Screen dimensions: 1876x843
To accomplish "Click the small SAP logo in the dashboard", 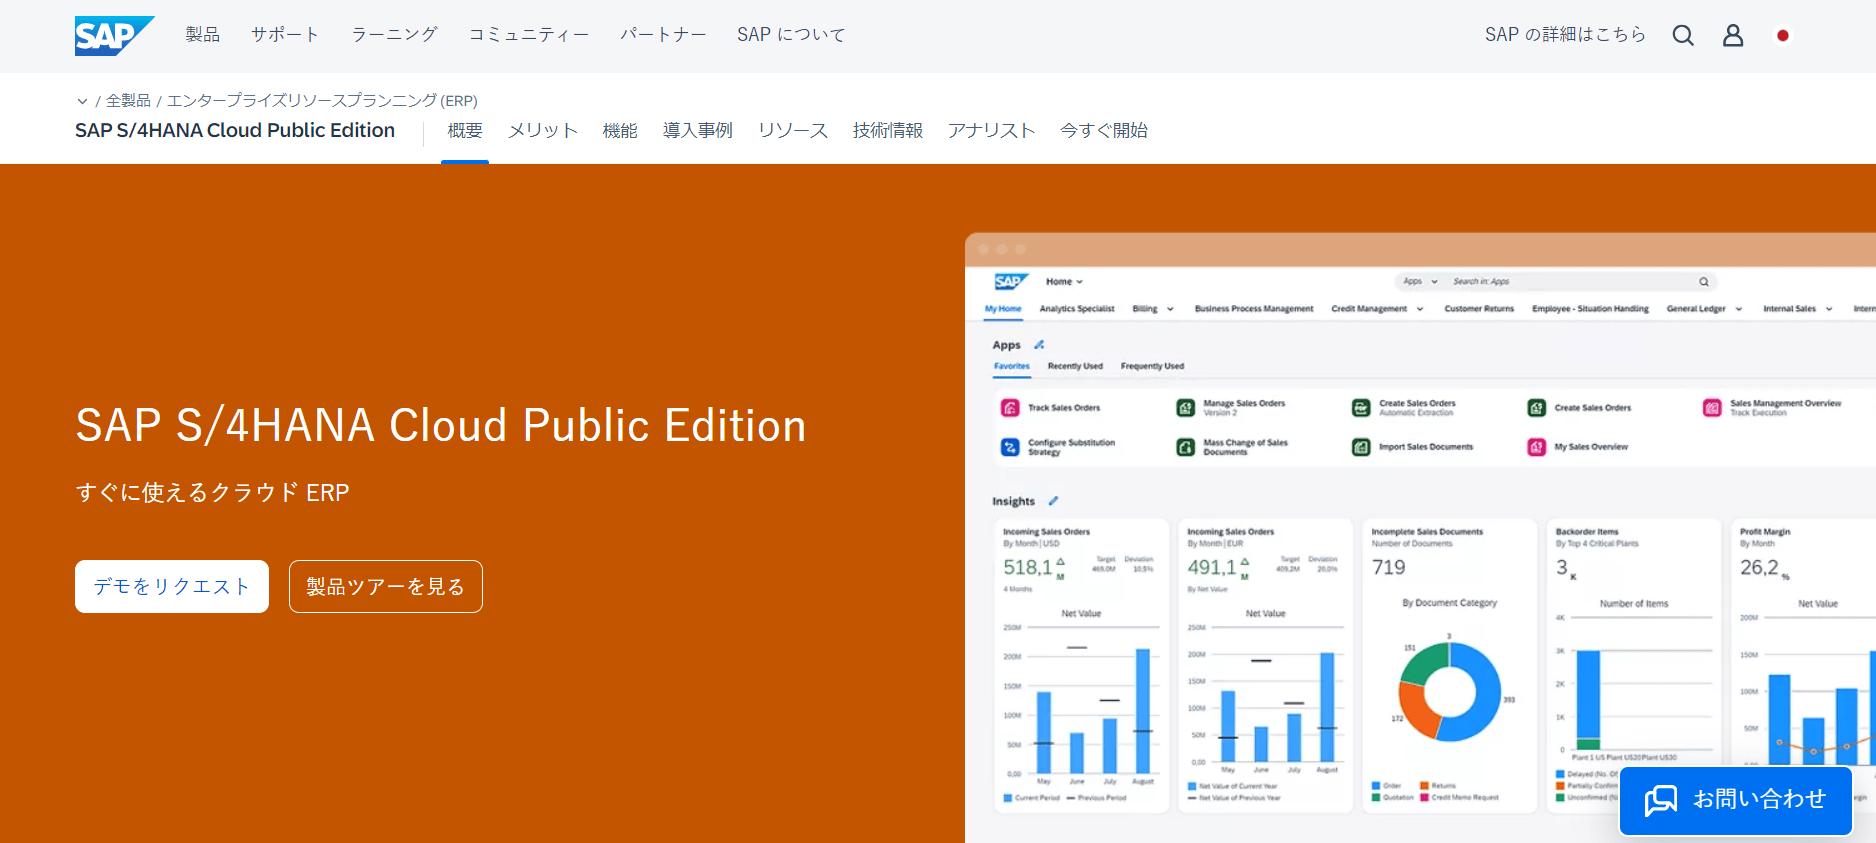I will [1010, 282].
